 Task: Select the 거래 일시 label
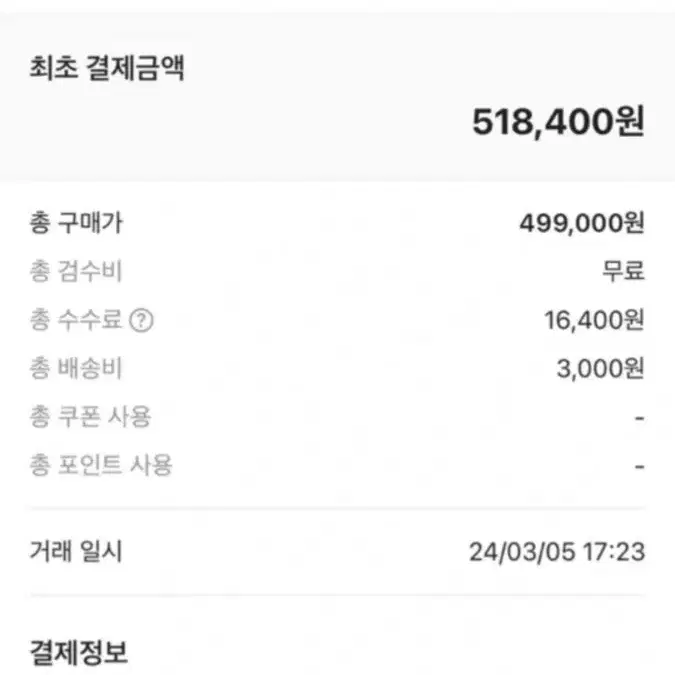coord(76,551)
